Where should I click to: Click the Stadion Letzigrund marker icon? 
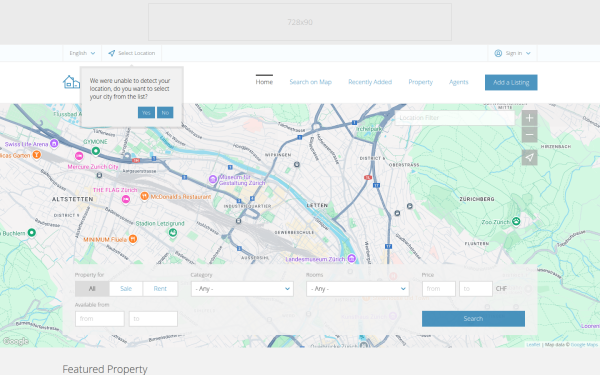tap(173, 232)
